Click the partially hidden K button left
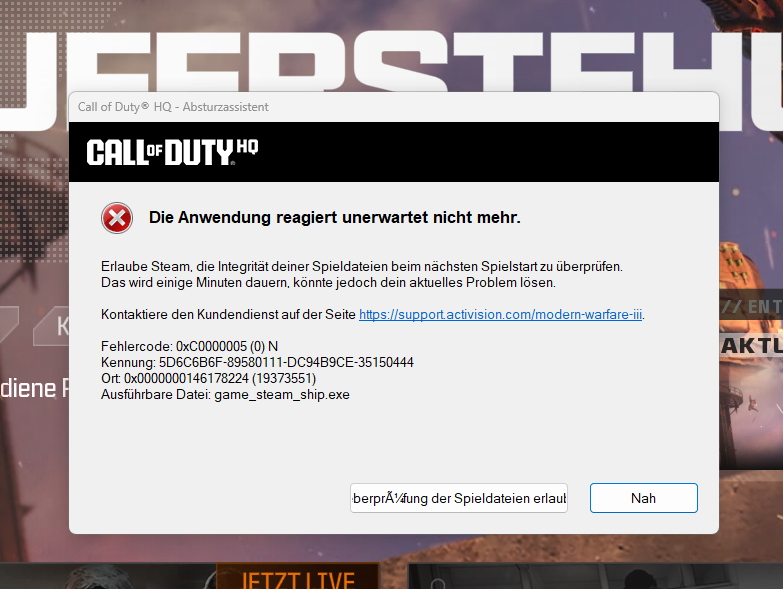This screenshot has height=589, width=783. click(x=51, y=326)
